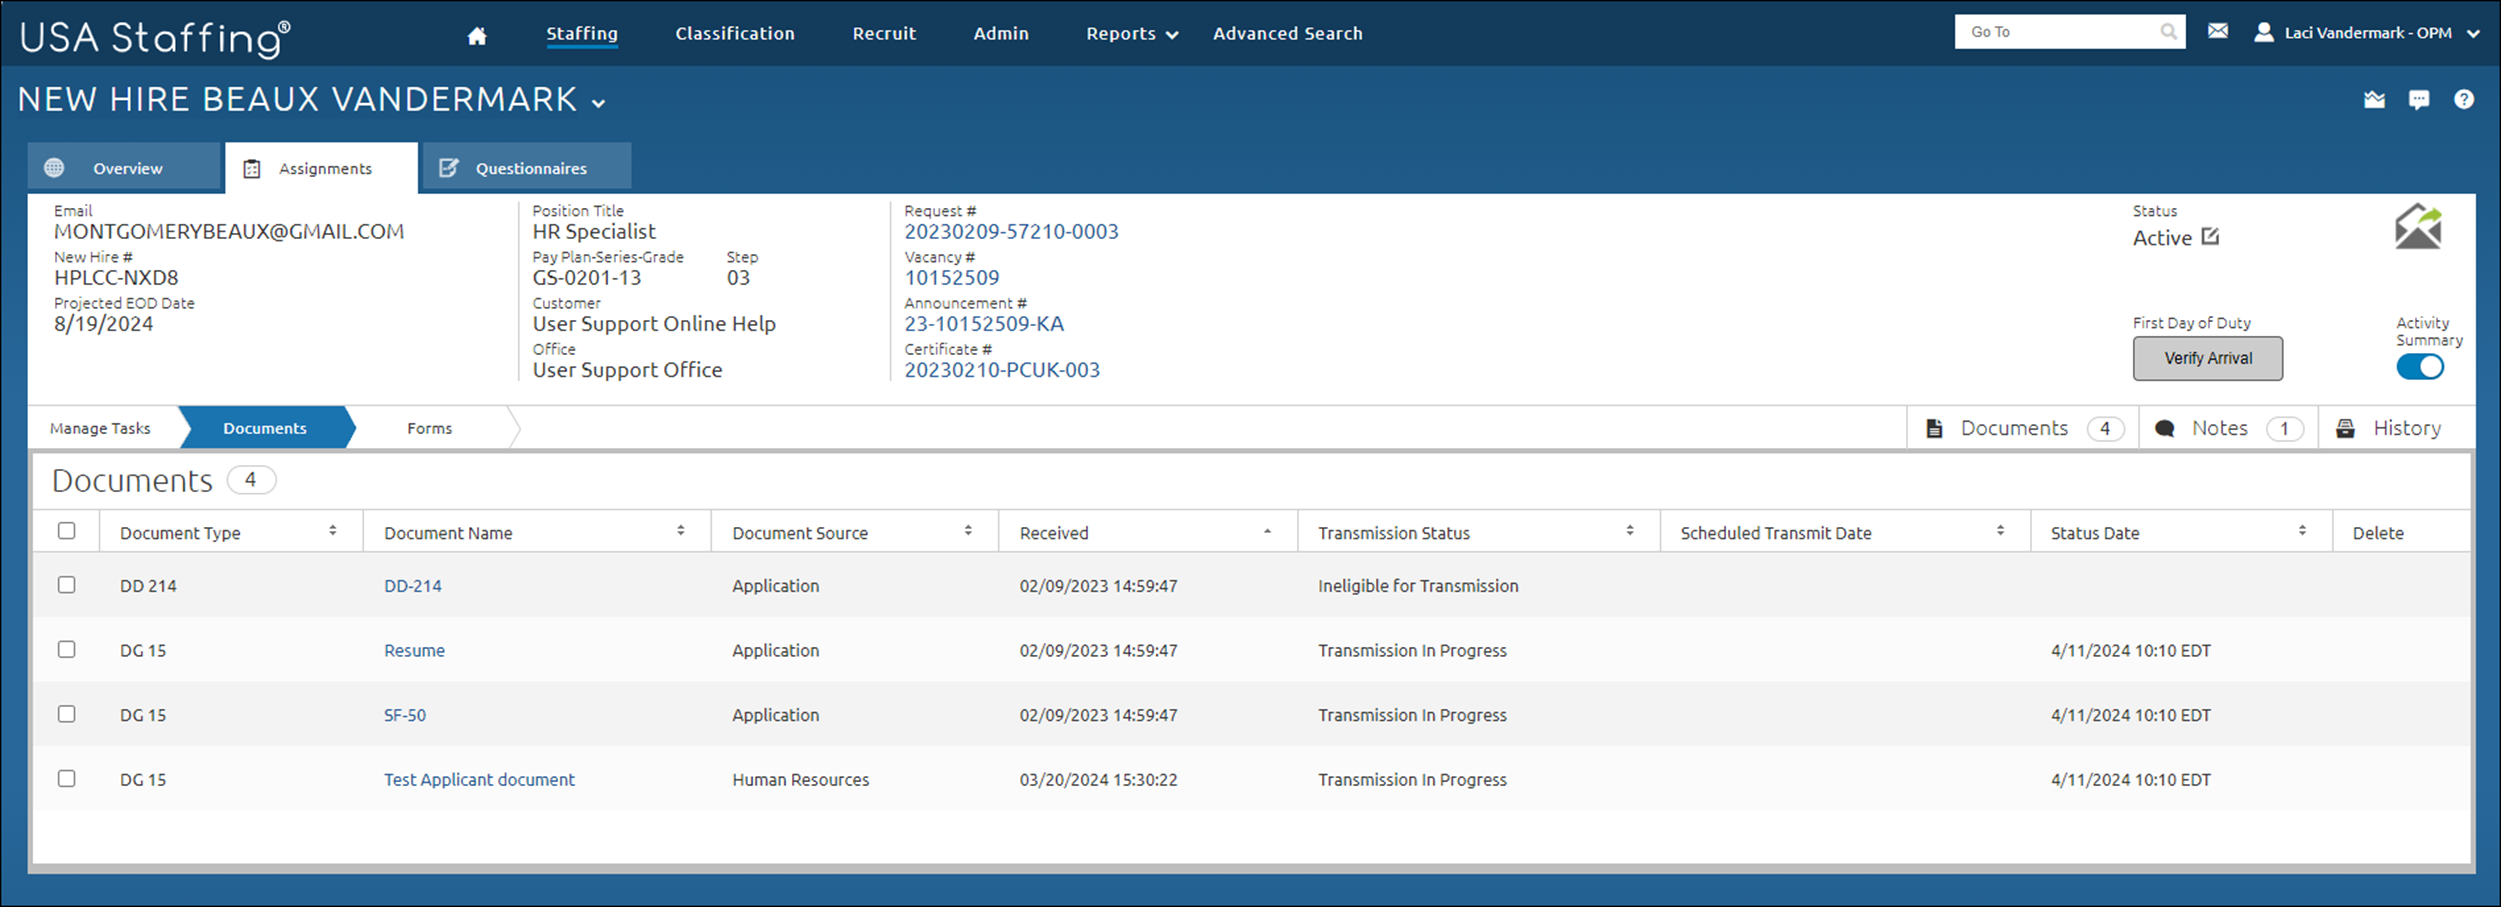Screen dimensions: 2501x907
Task: Click the Home icon in navigation bar
Action: pyautogui.click(x=477, y=35)
